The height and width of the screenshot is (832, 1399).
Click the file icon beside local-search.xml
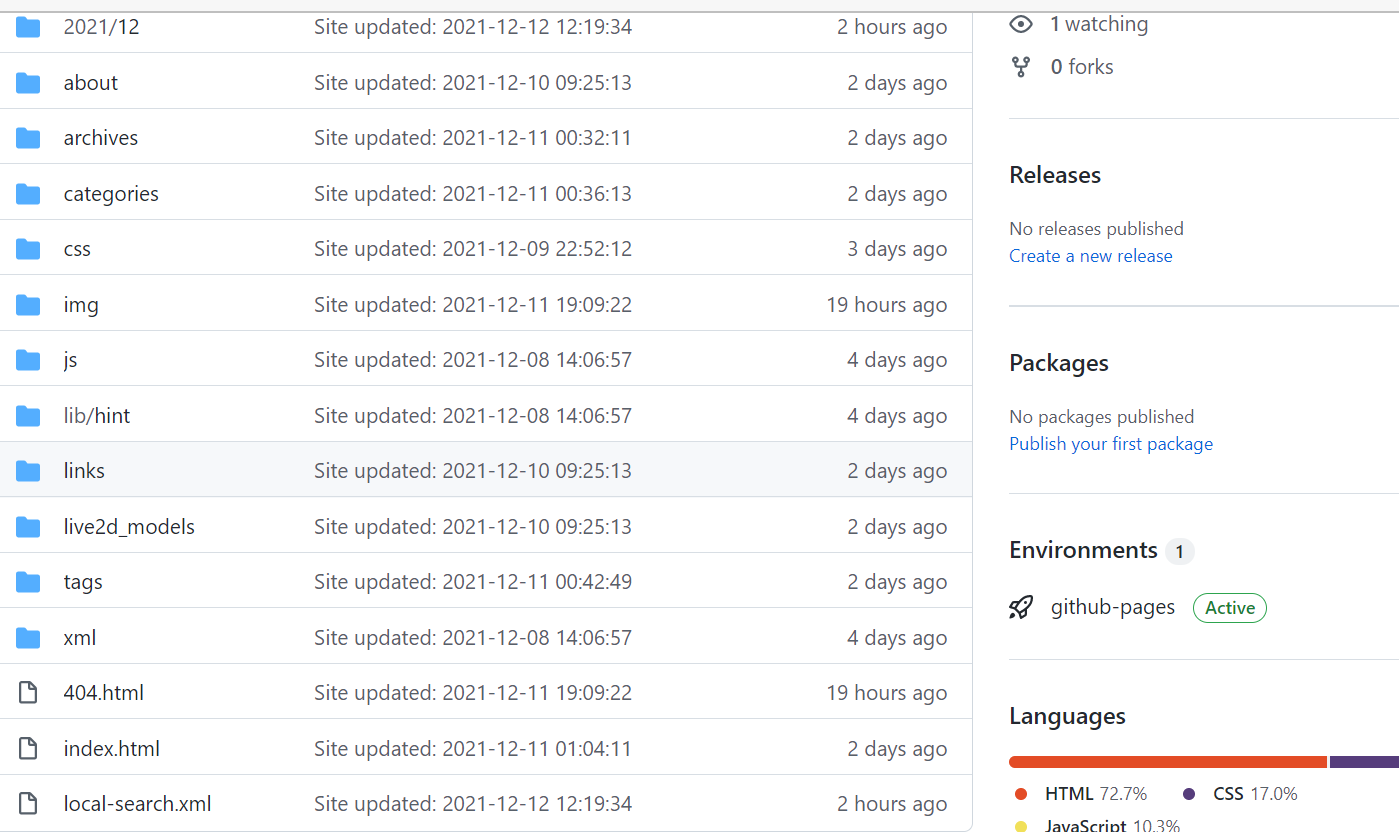coord(28,804)
